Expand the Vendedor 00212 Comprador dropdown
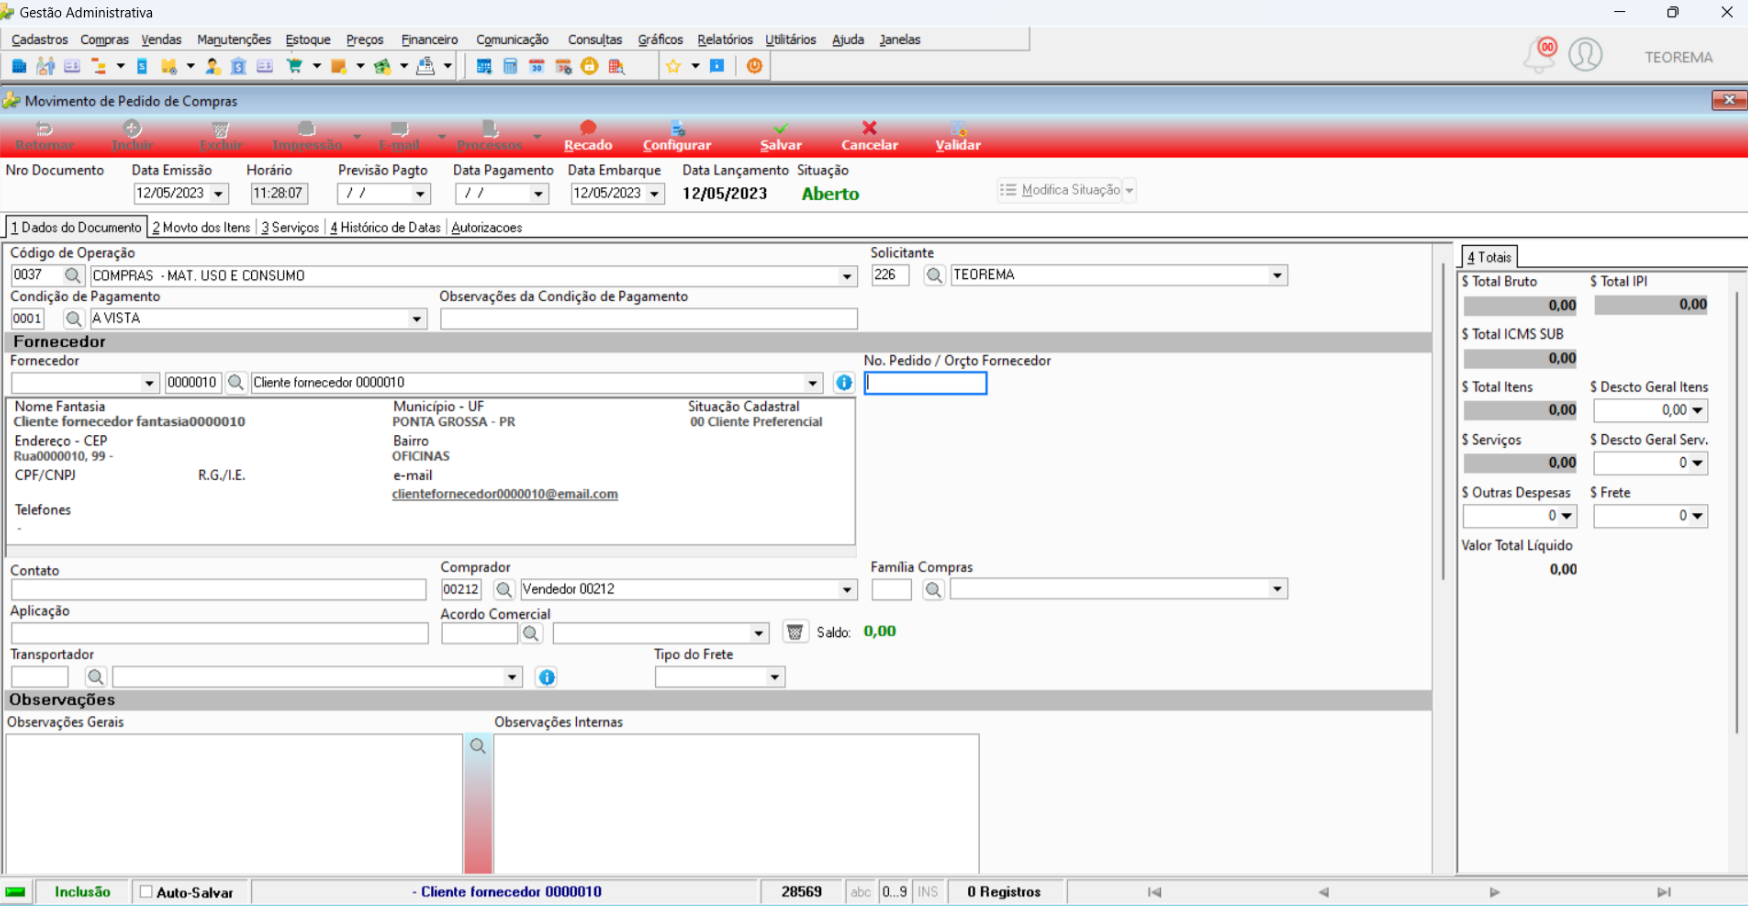The height and width of the screenshot is (906, 1748). tap(847, 590)
